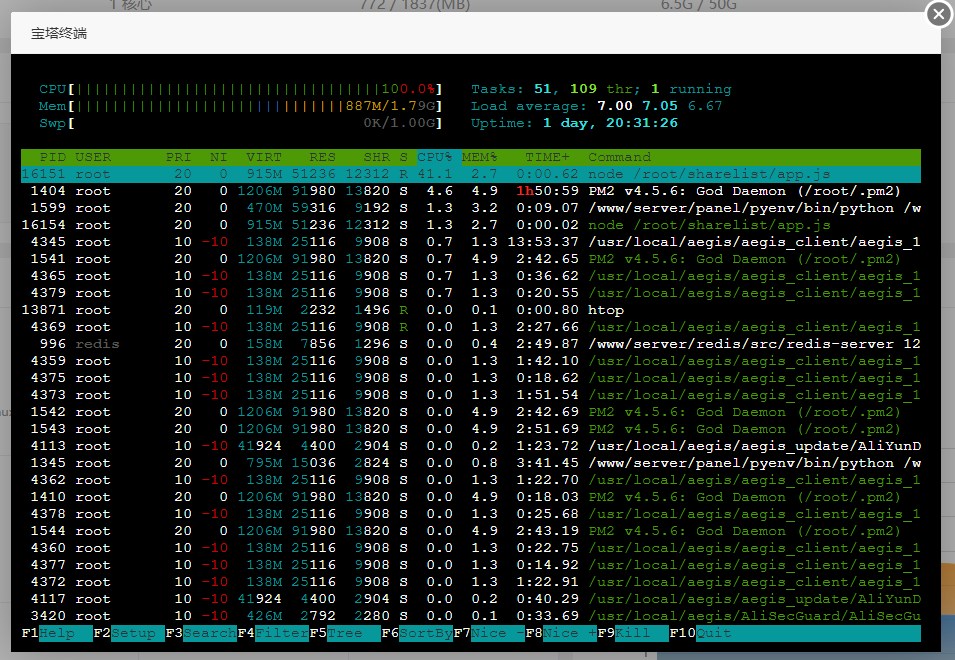Choose F4 Filter in htop footer
Viewport: 955px width, 660px height.
click(273, 633)
